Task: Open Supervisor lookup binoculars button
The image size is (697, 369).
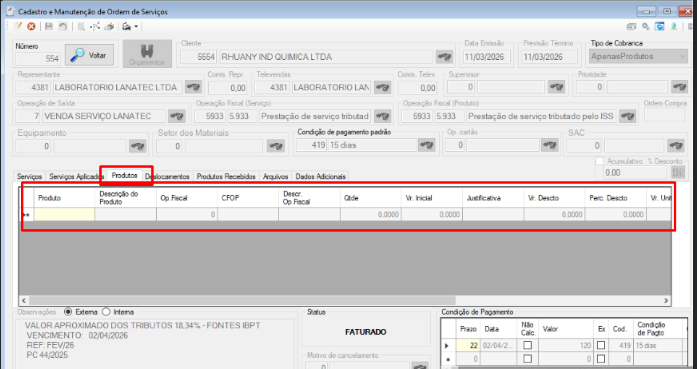Action: point(557,87)
